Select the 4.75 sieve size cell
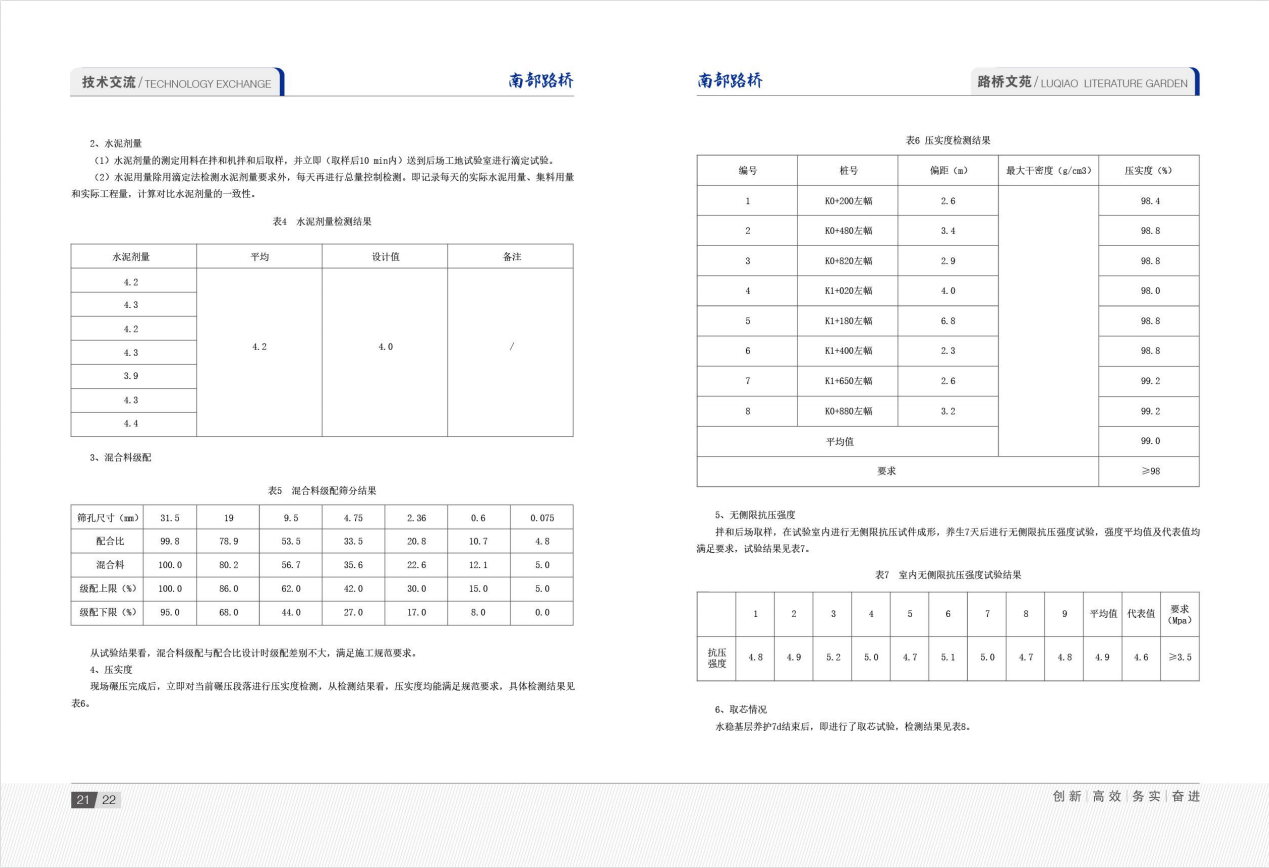Screen dimensions: 1269x868 353,517
